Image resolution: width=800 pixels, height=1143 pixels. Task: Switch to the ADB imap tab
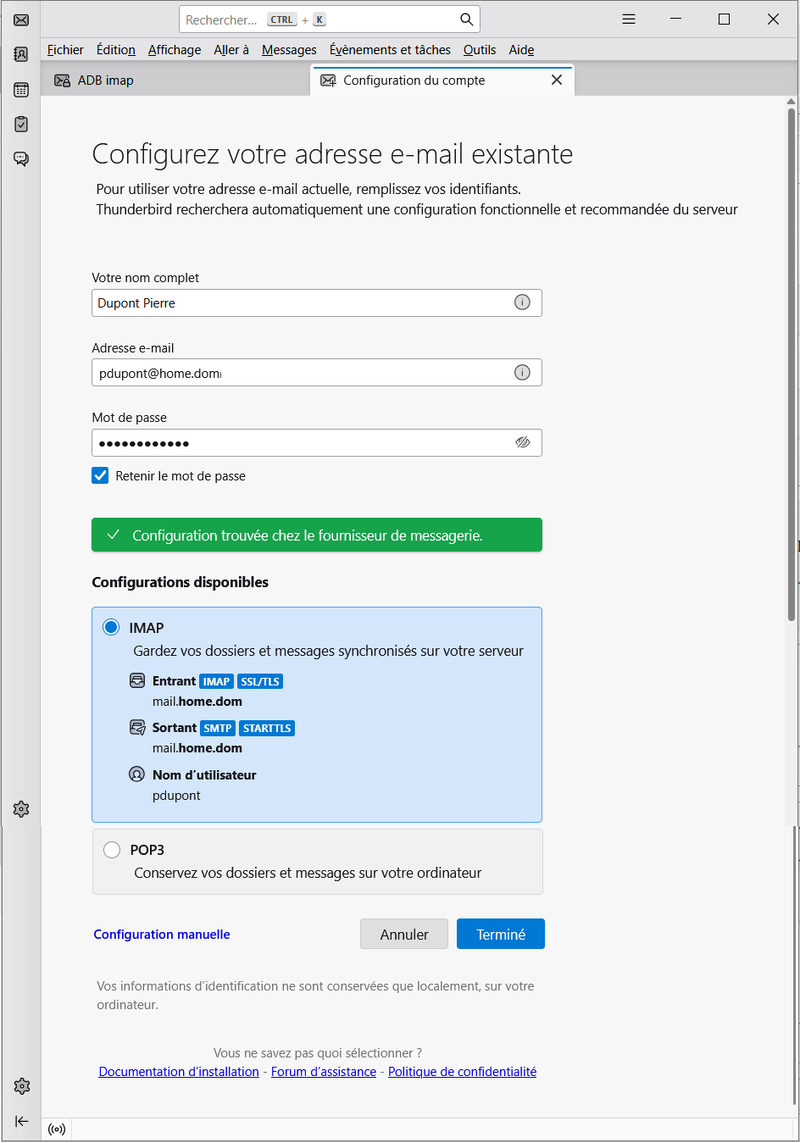[105, 80]
